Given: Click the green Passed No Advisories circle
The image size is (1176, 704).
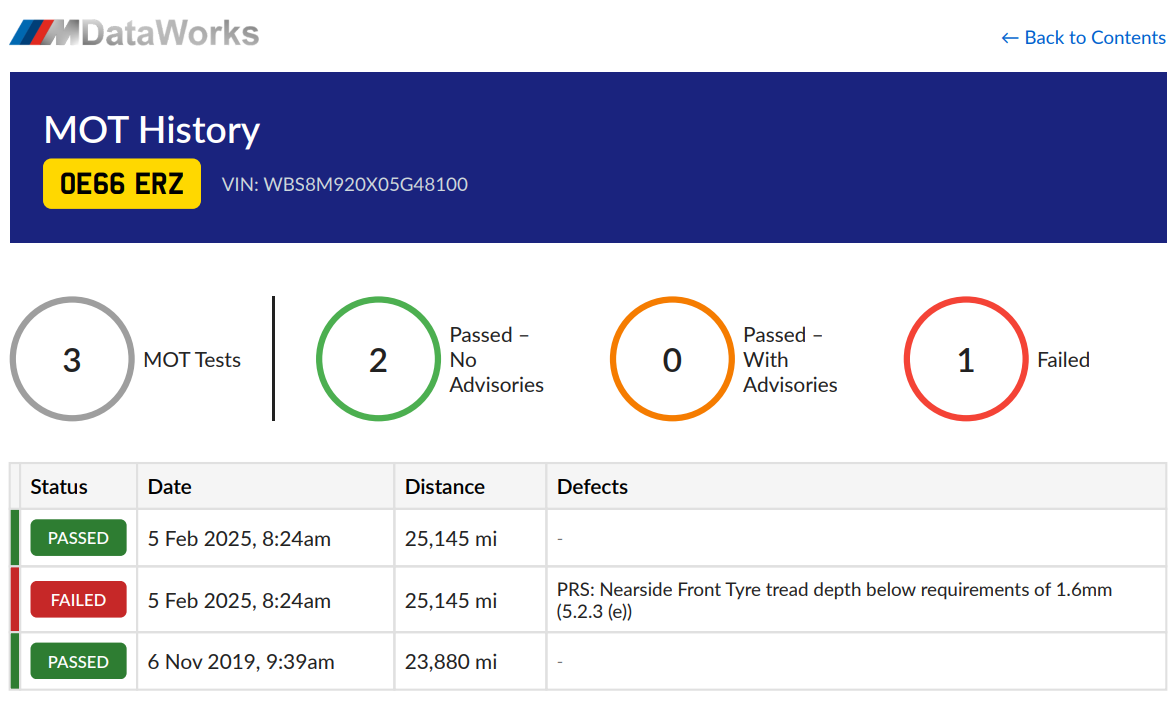Looking at the screenshot, I should tap(378, 360).
